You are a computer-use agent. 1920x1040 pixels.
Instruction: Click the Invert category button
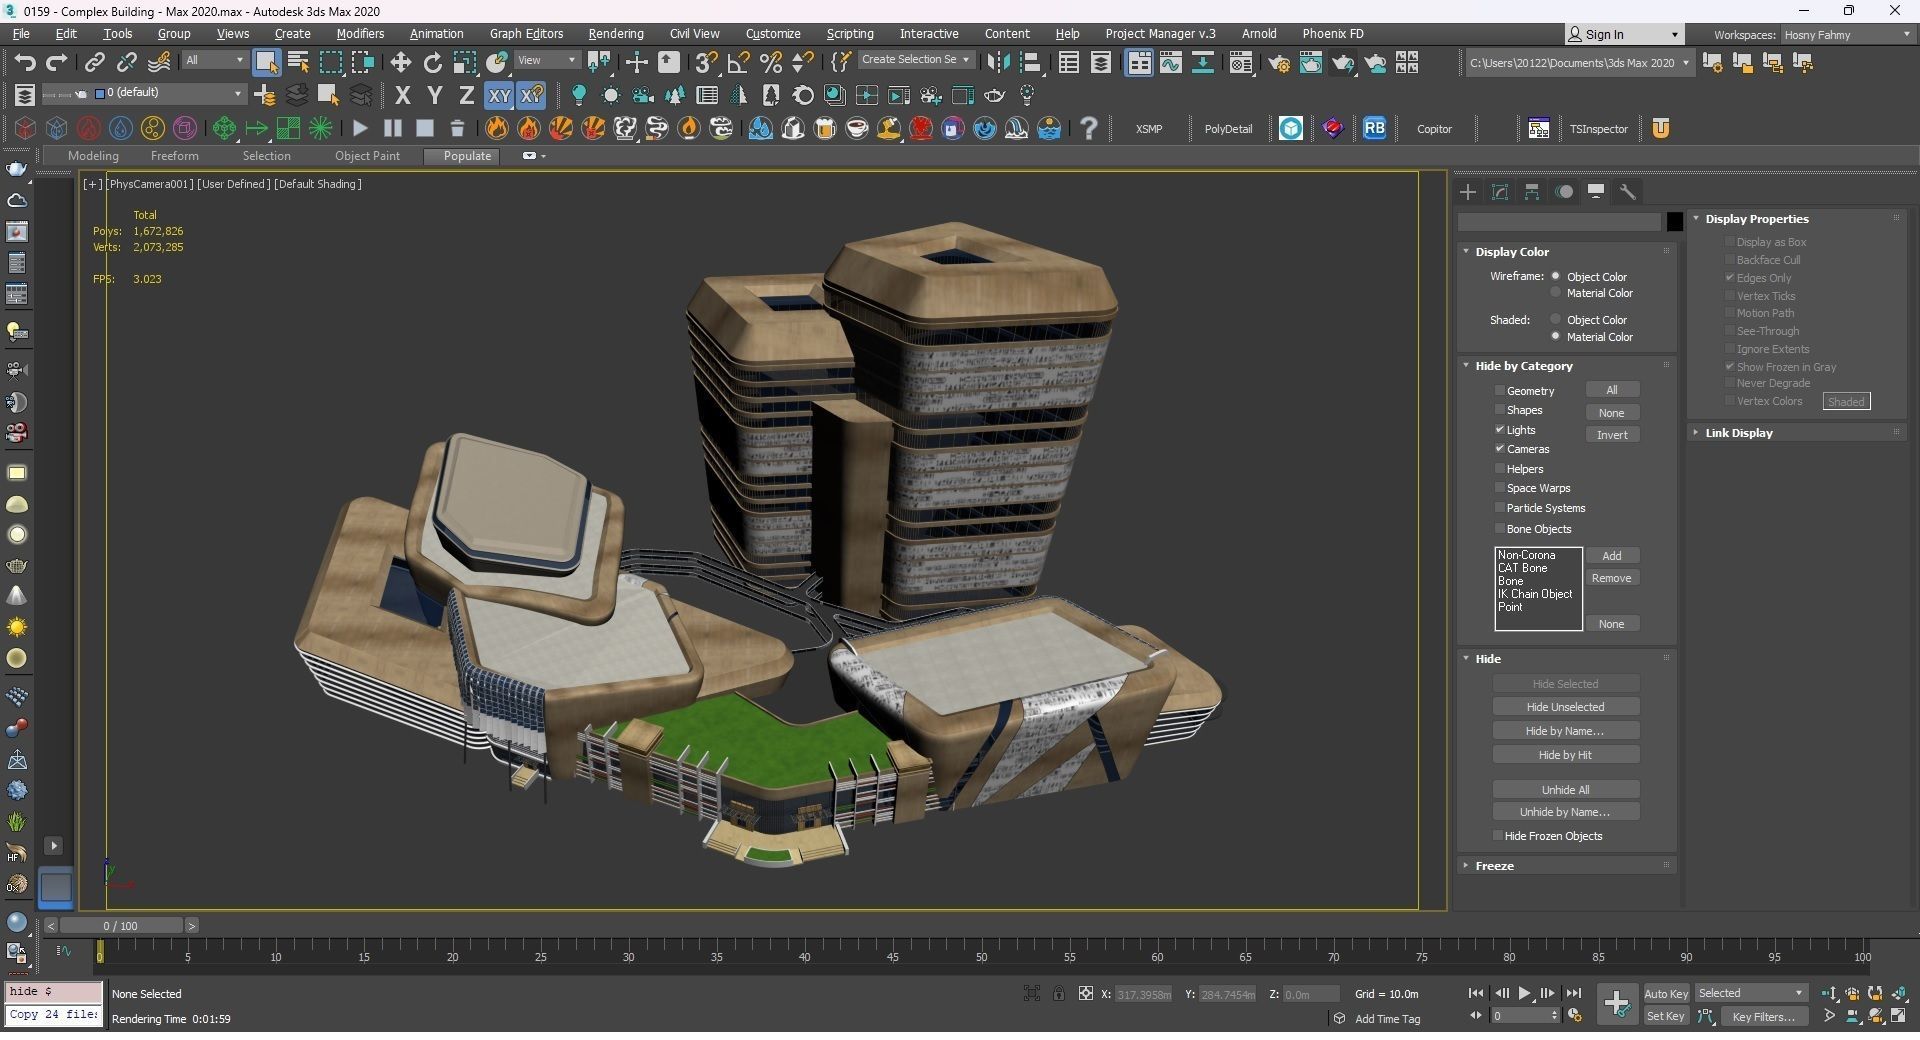tap(1612, 435)
